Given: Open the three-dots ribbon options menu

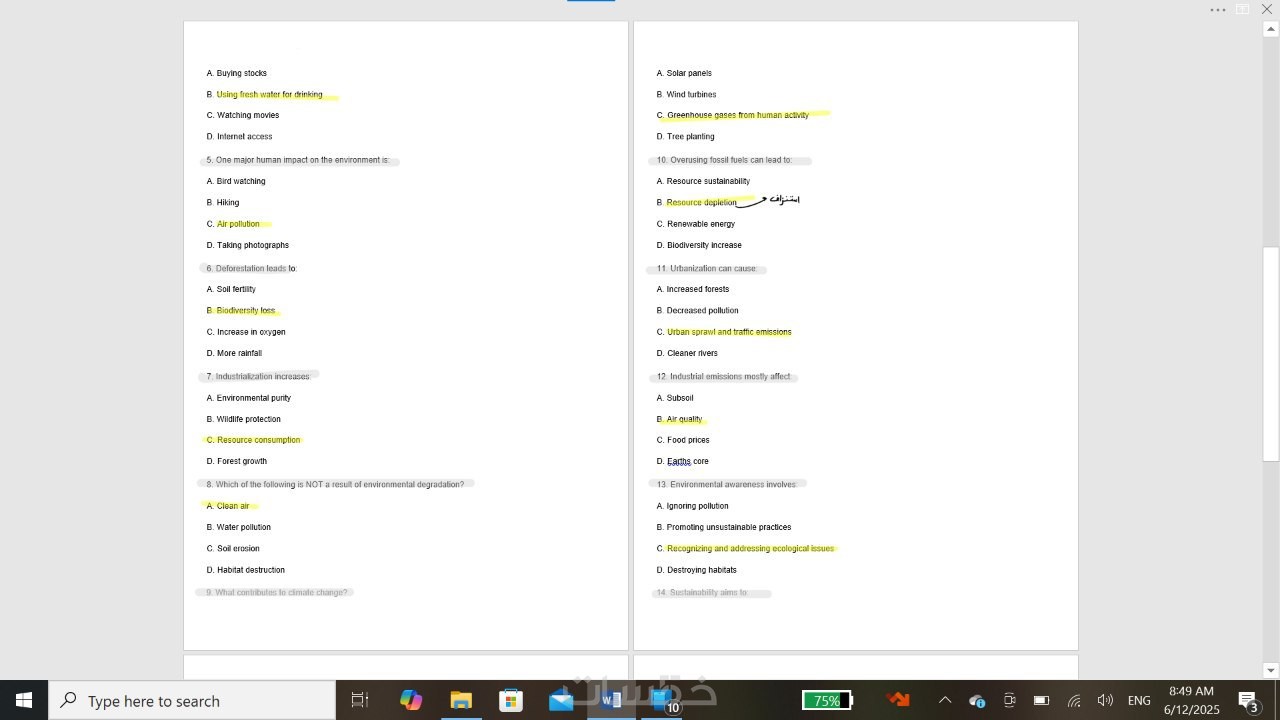Looking at the screenshot, I should (1217, 10).
